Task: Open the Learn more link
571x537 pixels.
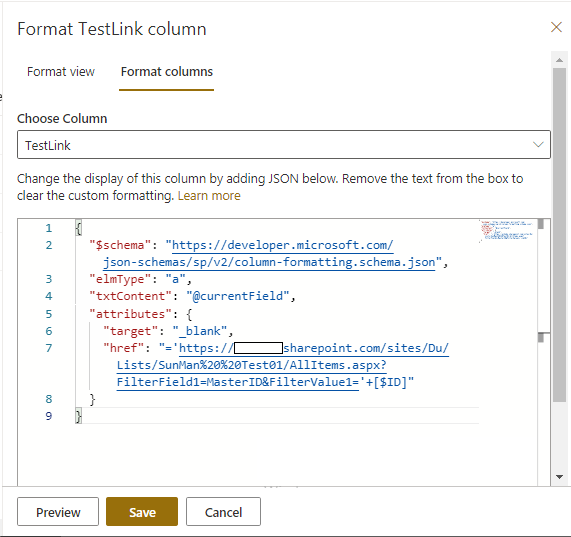Action: [x=209, y=196]
